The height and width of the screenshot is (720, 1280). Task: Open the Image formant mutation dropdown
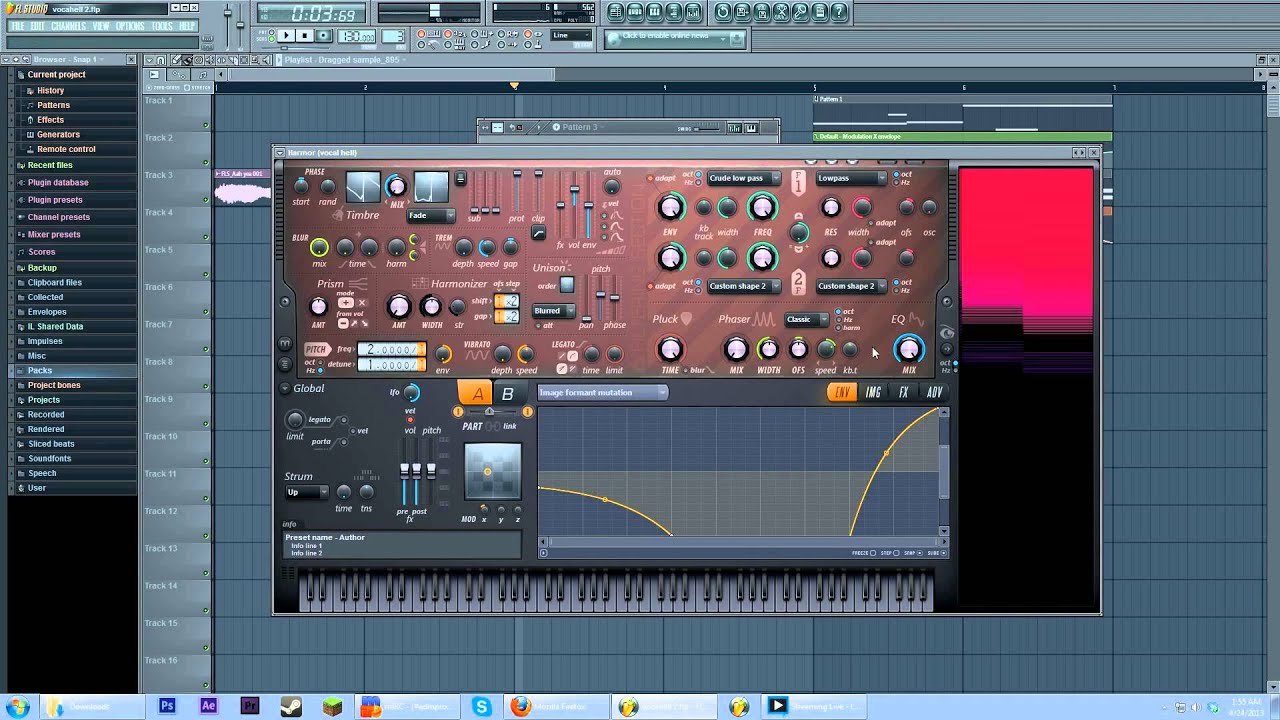point(603,393)
